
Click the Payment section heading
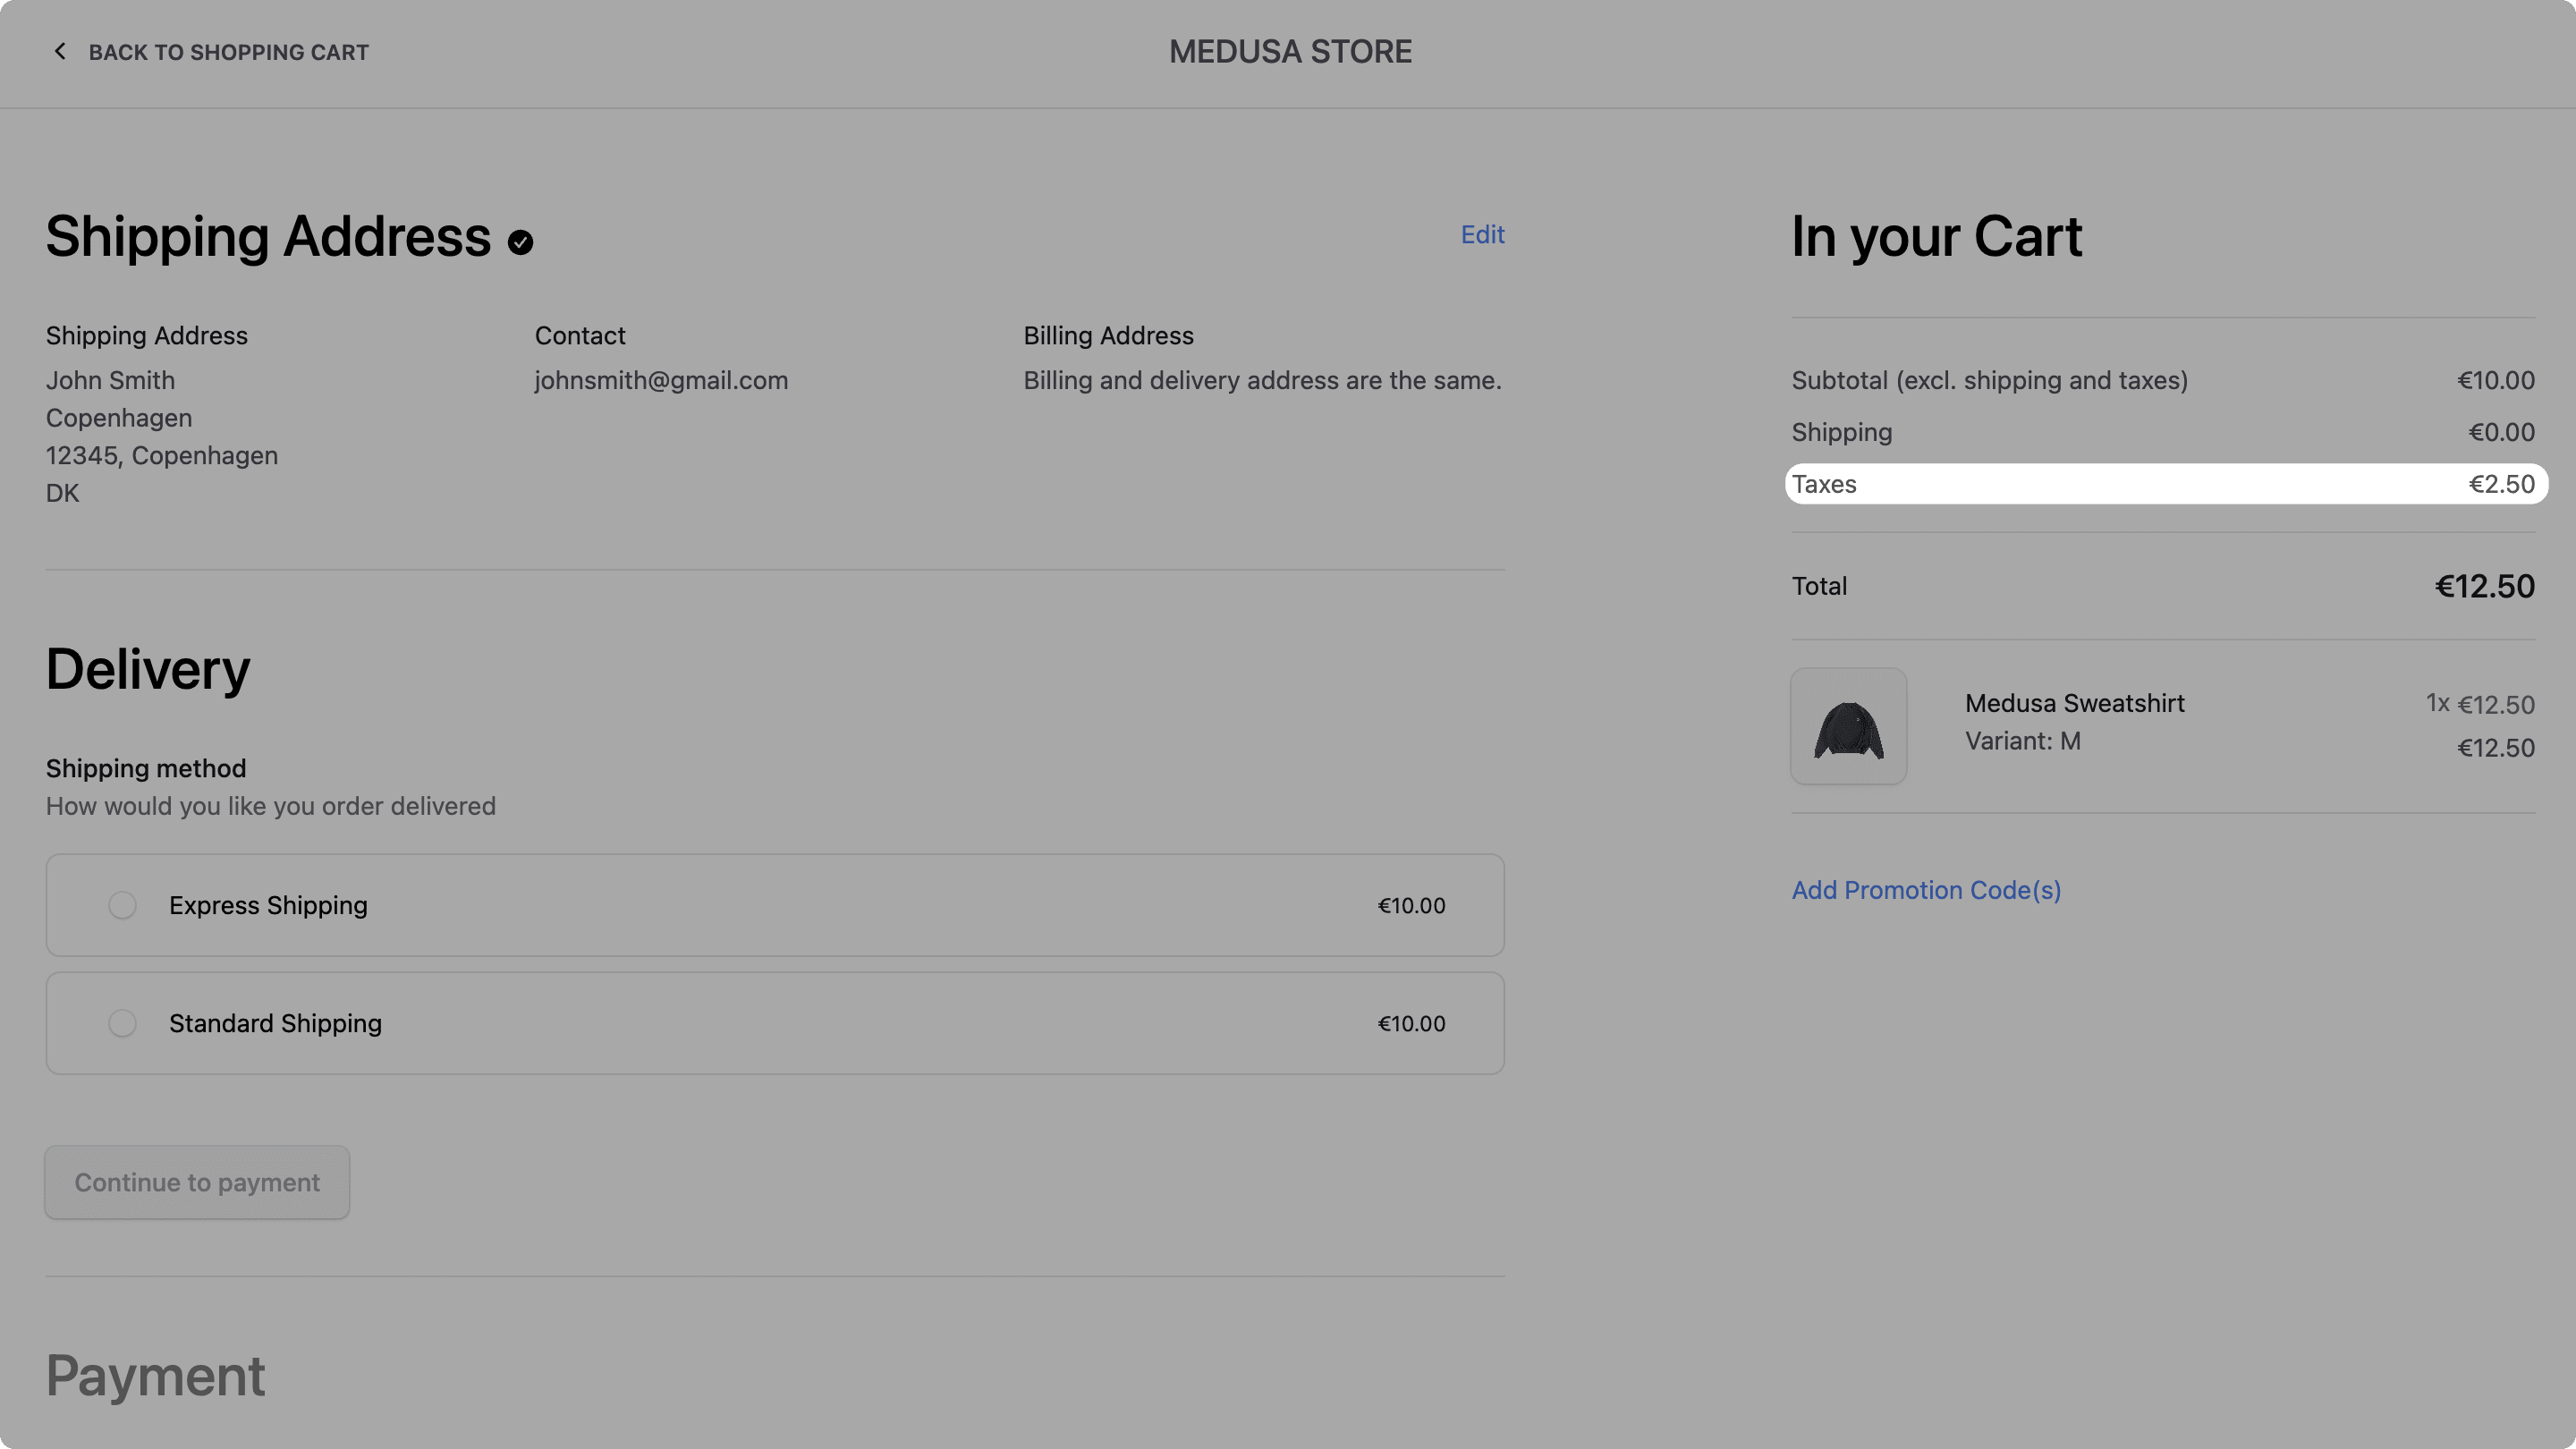pyautogui.click(x=155, y=1376)
